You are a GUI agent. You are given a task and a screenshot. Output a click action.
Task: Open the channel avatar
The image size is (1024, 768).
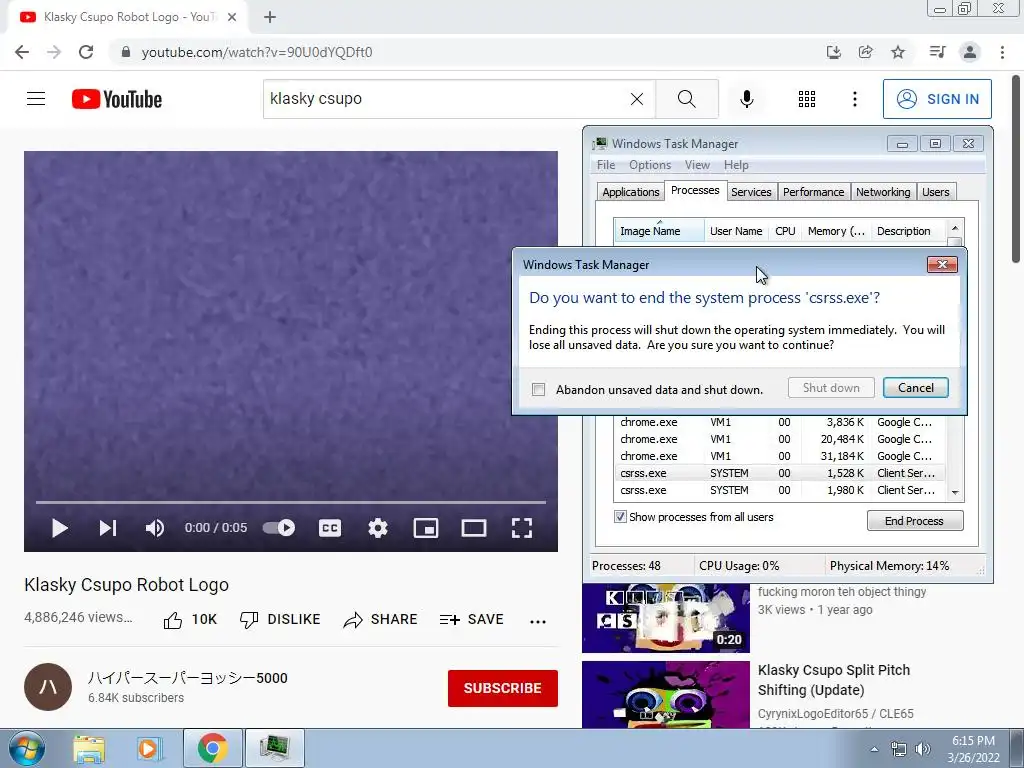[48, 687]
